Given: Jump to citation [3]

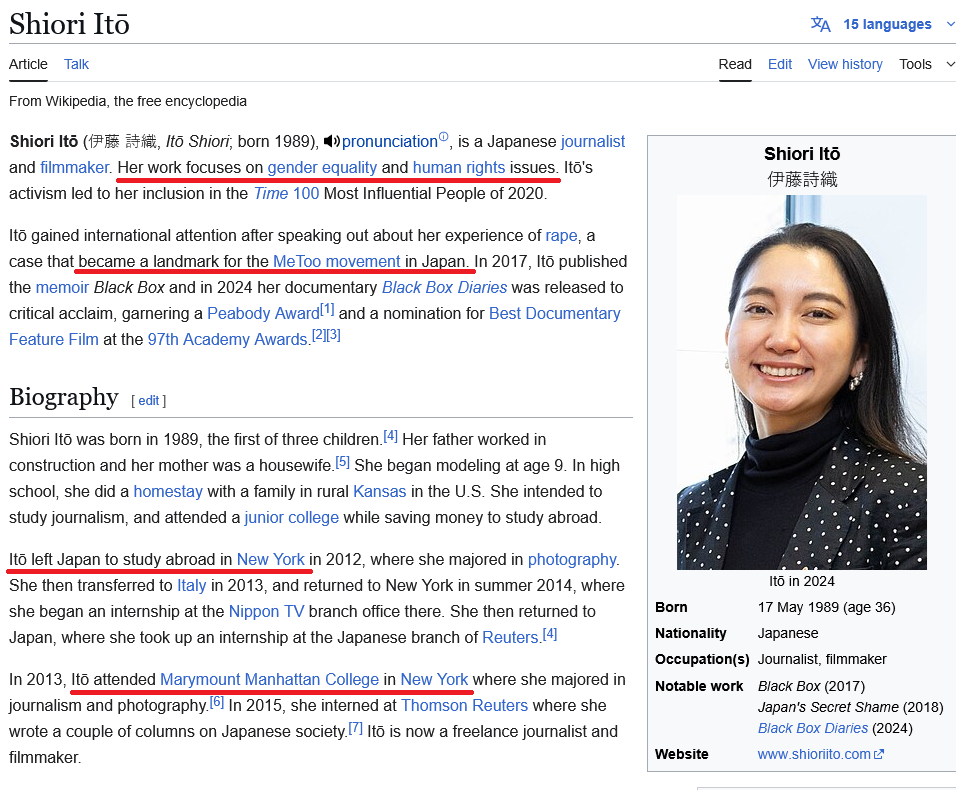Looking at the screenshot, I should (x=334, y=335).
